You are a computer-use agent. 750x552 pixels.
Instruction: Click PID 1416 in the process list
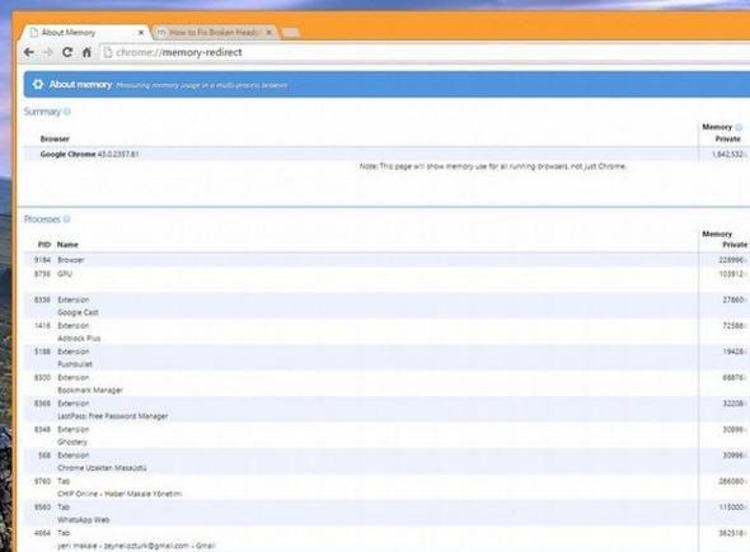[x=42, y=325]
